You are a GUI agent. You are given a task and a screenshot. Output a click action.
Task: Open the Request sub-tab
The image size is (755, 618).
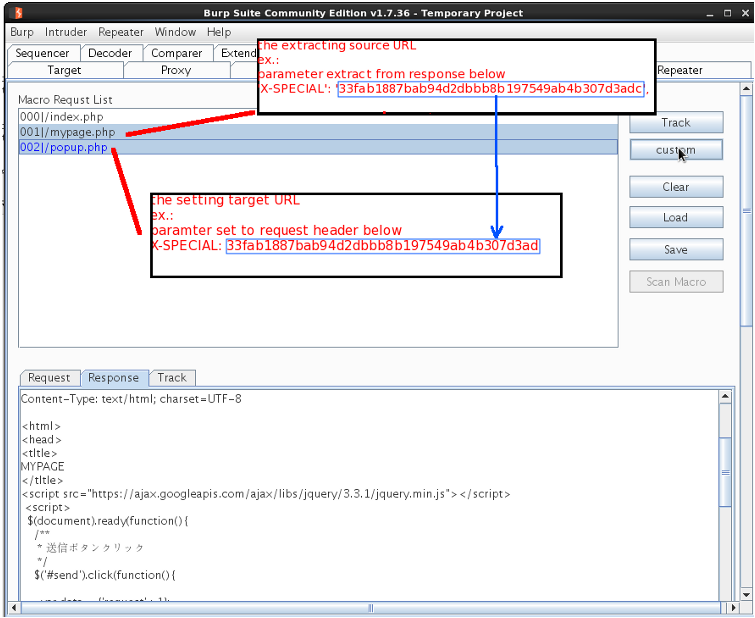[x=49, y=378]
